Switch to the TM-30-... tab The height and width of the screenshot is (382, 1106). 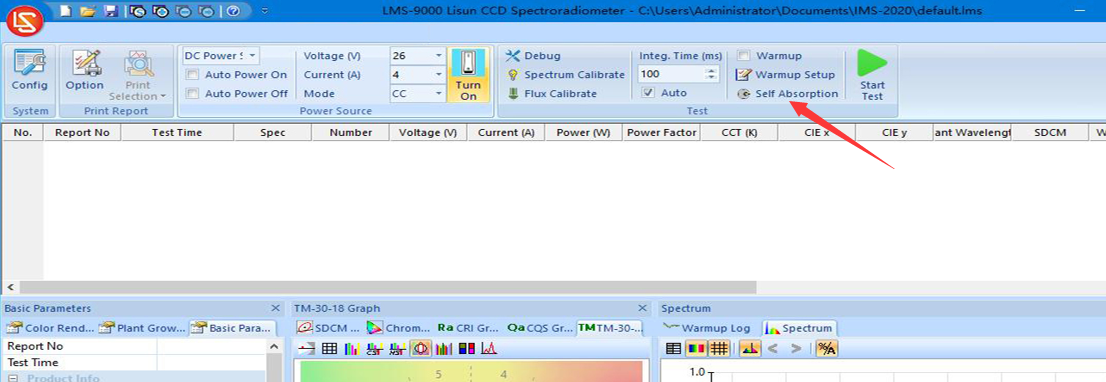[610, 328]
